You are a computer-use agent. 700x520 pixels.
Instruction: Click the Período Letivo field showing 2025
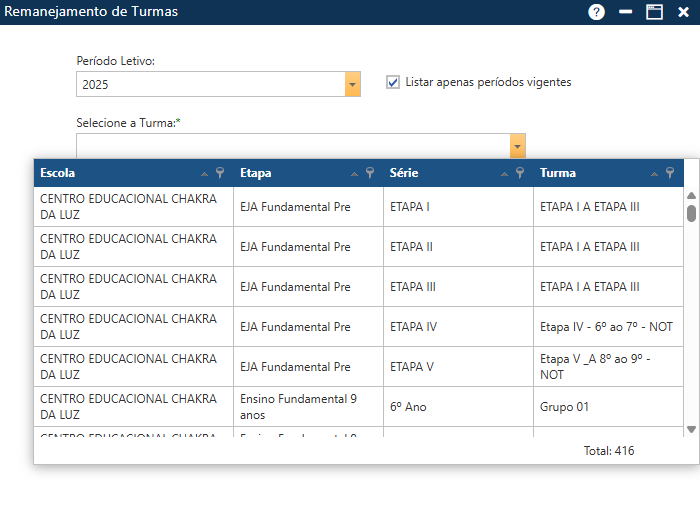(210, 85)
